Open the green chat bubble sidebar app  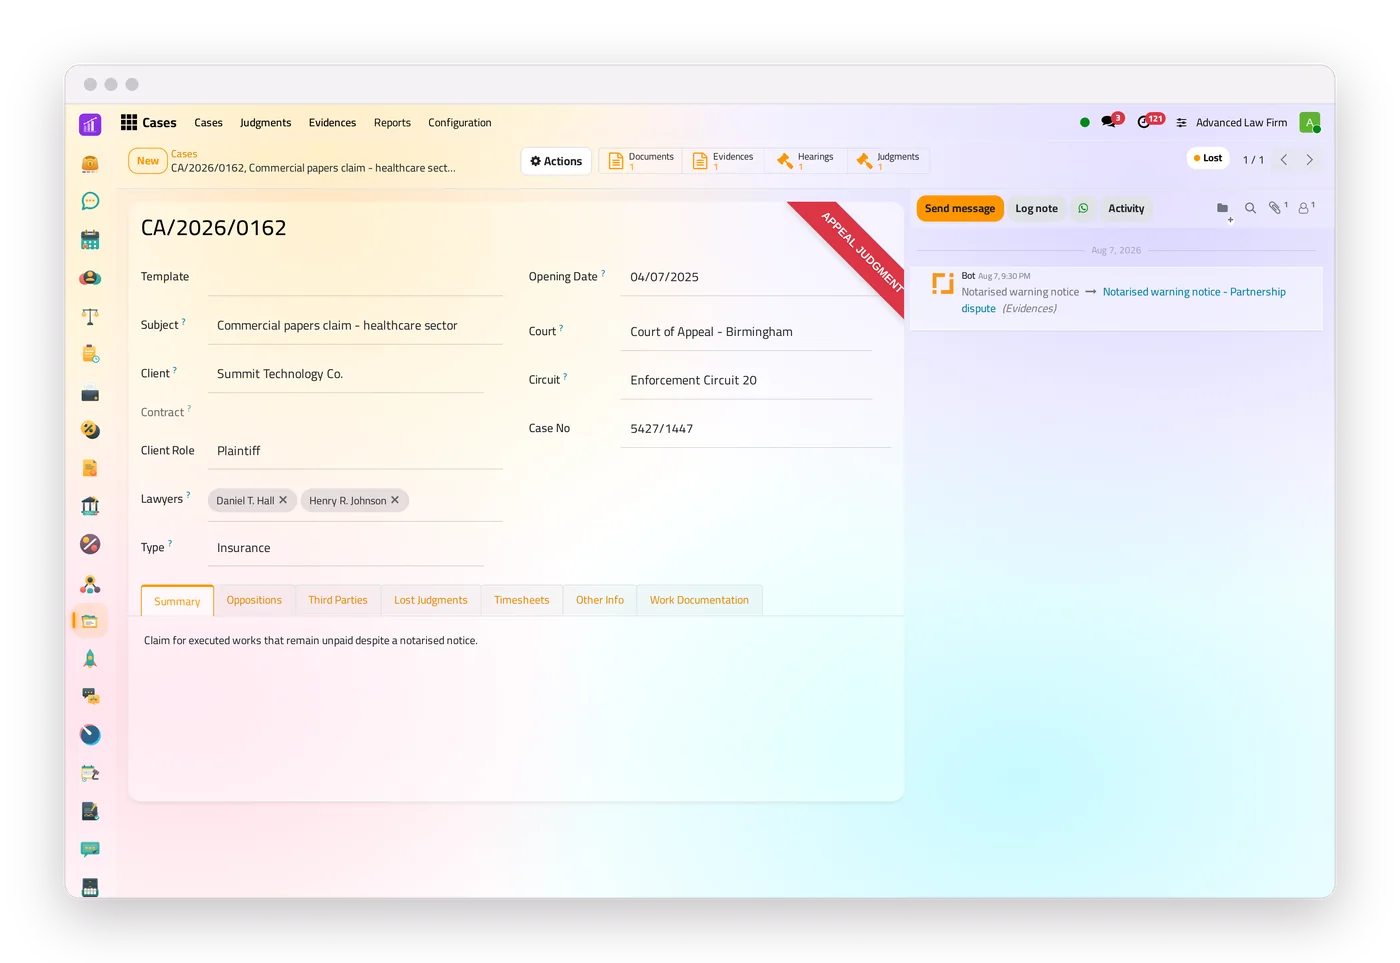pyautogui.click(x=90, y=201)
